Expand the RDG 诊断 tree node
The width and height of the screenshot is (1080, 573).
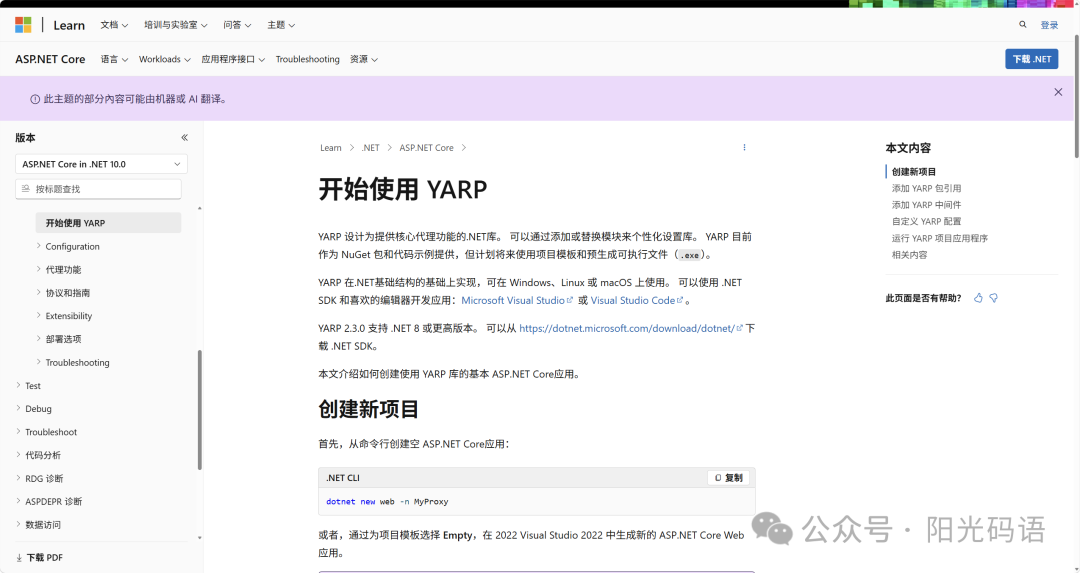pos(18,478)
